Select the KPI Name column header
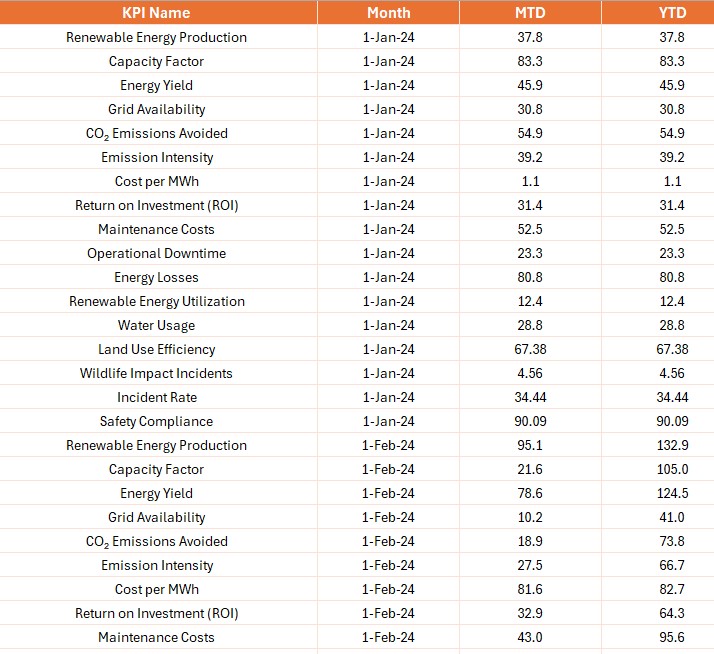 point(156,12)
